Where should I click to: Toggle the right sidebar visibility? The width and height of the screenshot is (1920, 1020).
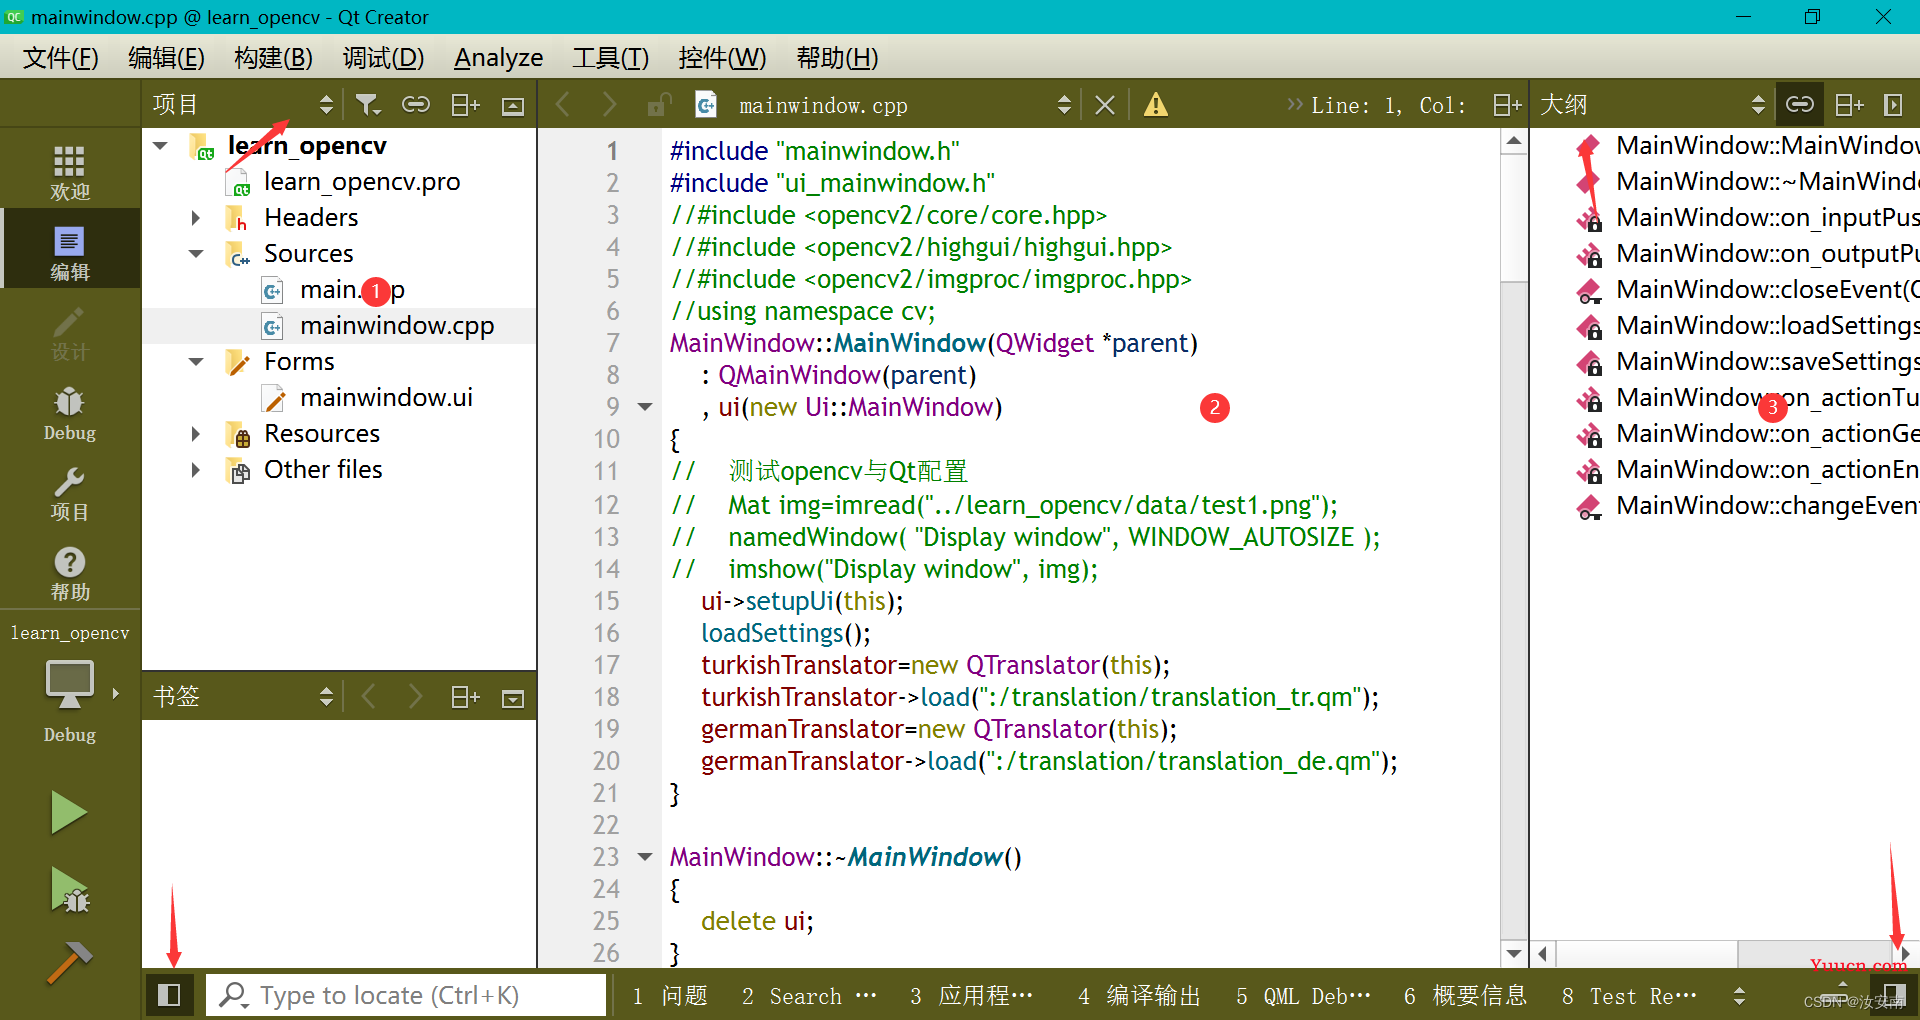click(x=1894, y=995)
